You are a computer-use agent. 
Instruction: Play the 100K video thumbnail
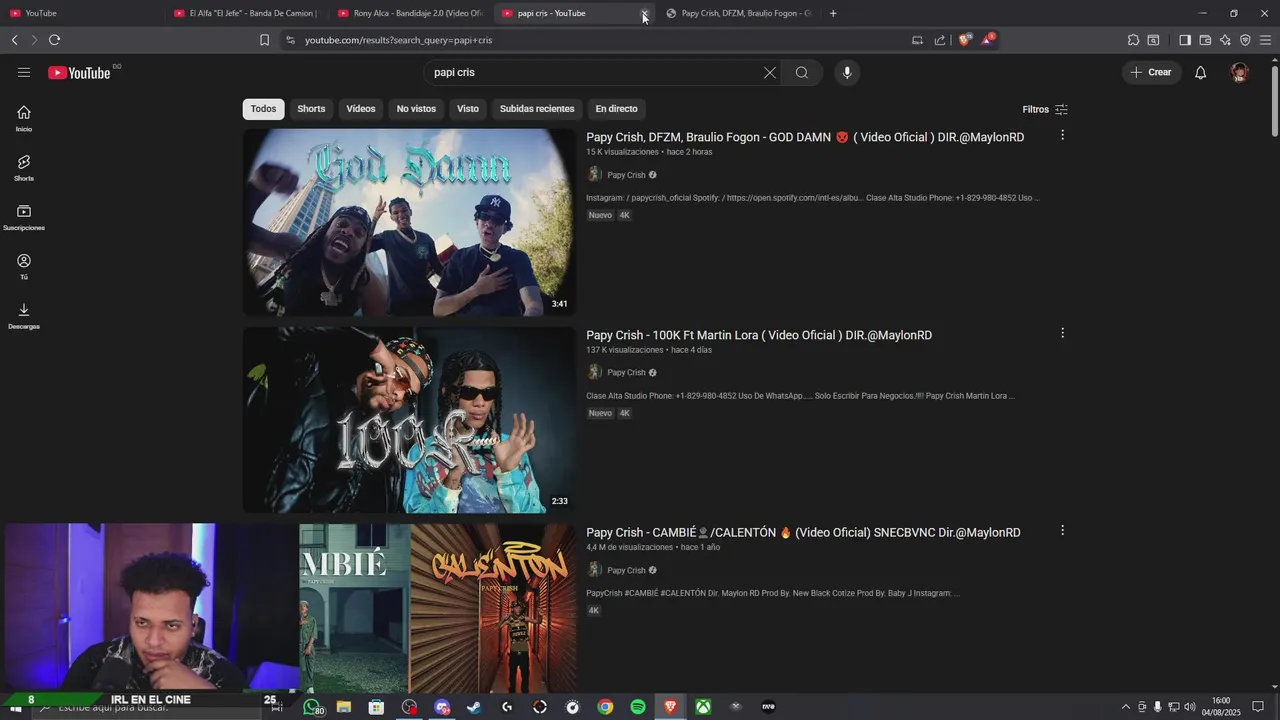click(409, 420)
